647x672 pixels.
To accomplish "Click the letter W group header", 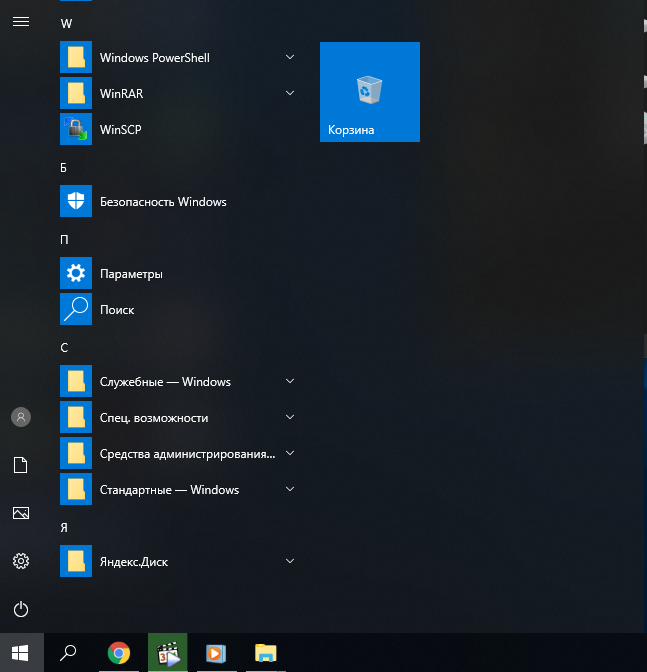I will [x=66, y=24].
